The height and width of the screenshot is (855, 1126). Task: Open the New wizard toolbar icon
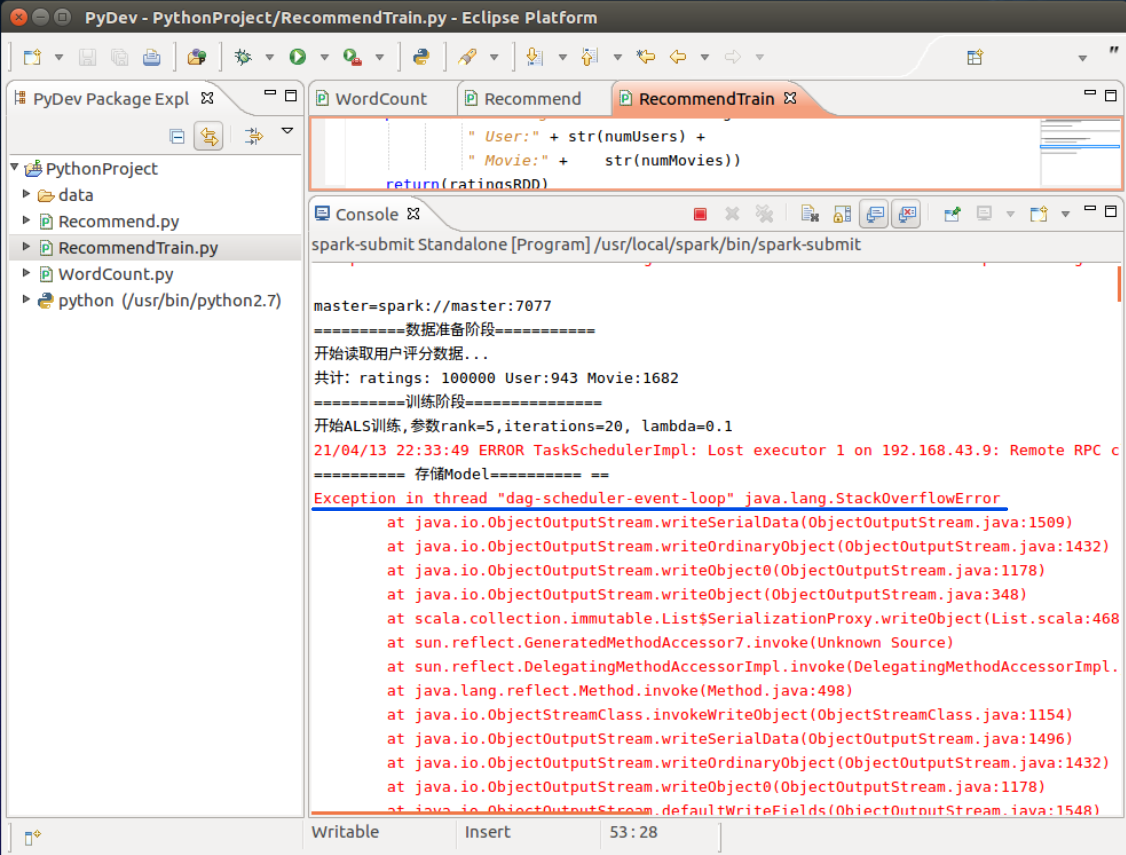[32, 57]
